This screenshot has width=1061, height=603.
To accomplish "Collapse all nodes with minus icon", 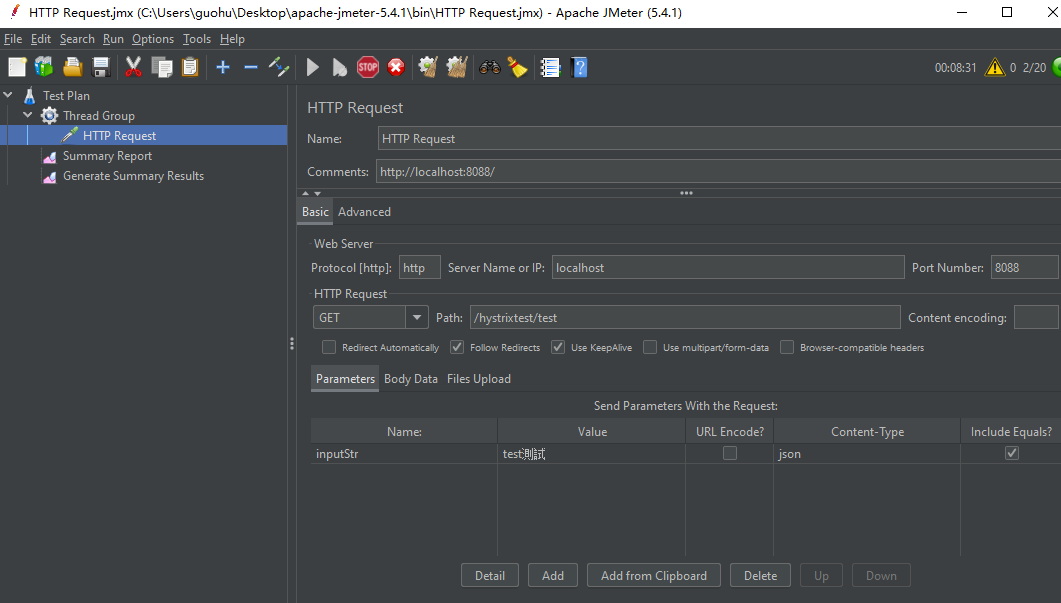I will pyautogui.click(x=251, y=67).
